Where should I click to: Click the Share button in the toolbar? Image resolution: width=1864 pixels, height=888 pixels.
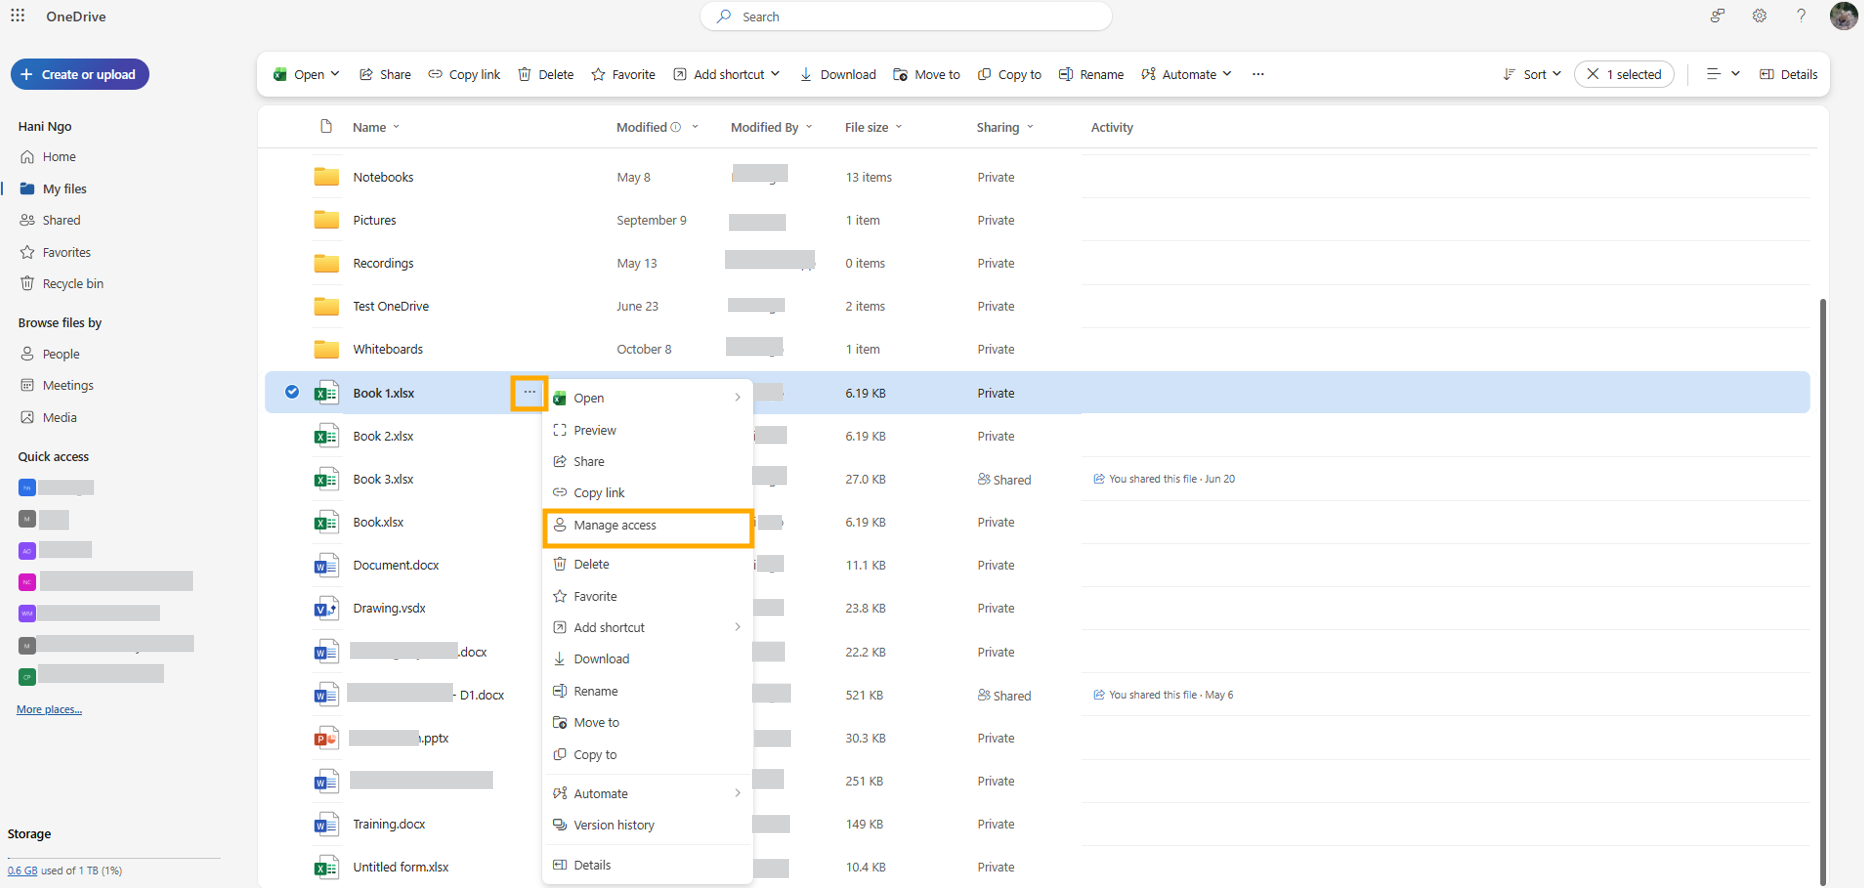[x=385, y=74]
